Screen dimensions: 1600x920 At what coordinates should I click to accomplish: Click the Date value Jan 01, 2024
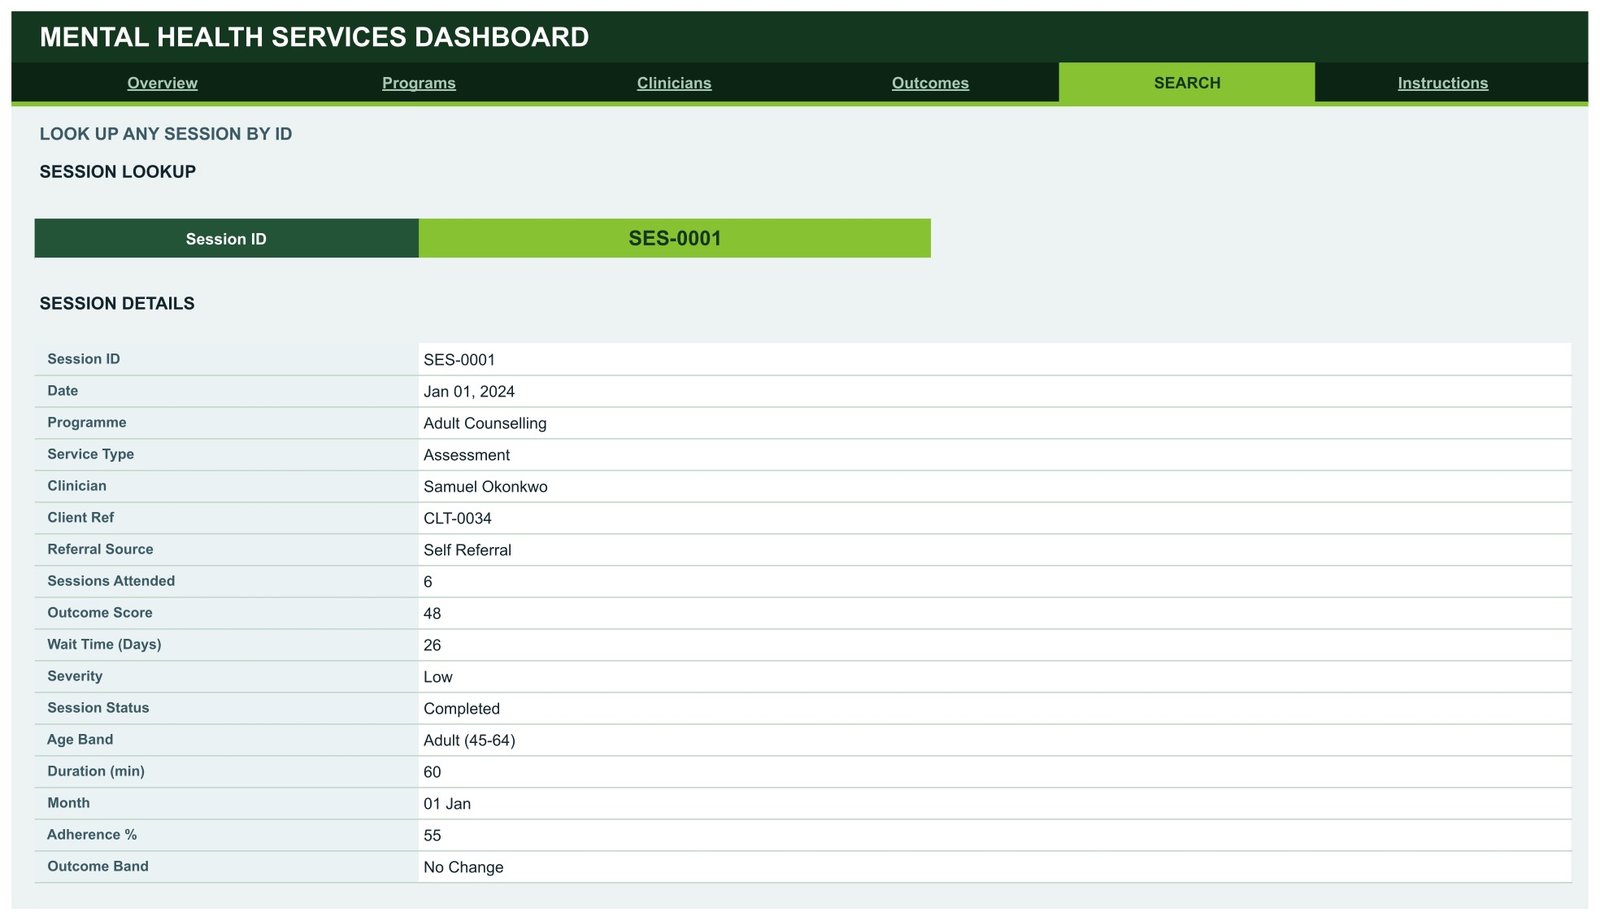[469, 392]
